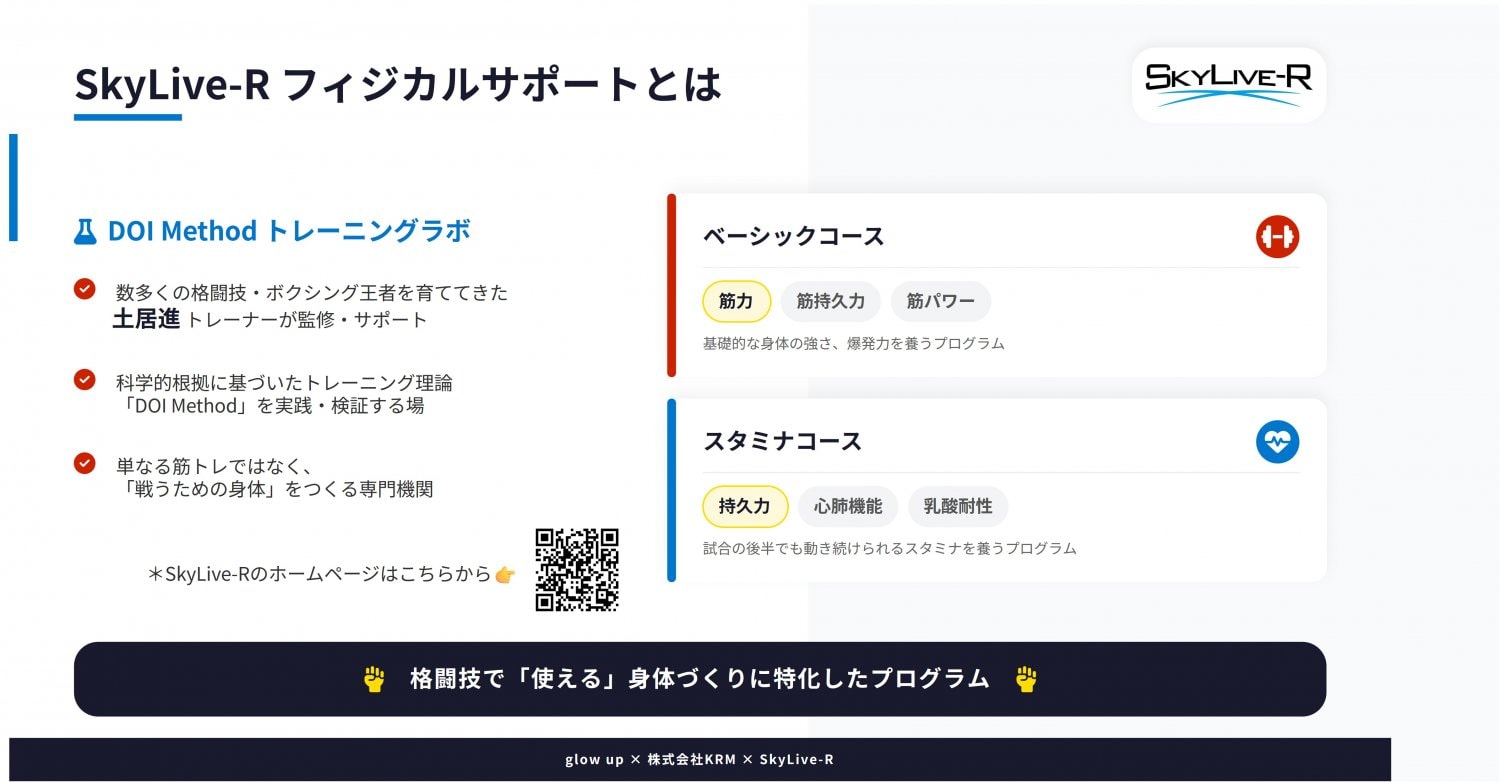Select the 筋持久力 tag

(x=830, y=301)
